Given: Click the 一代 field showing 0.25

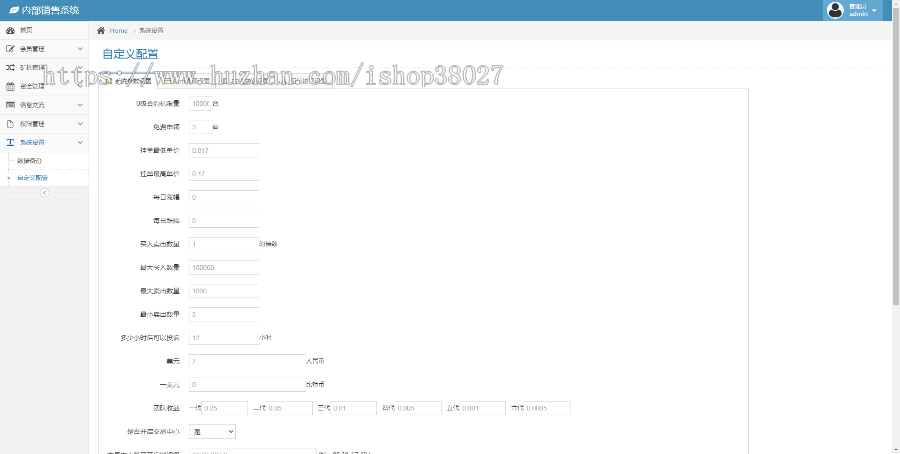Looking at the screenshot, I should [224, 408].
